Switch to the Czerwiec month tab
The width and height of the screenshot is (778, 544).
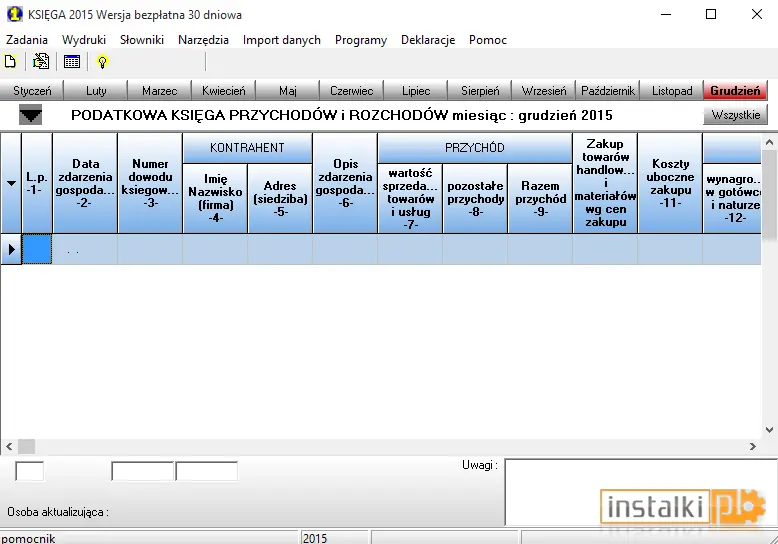click(x=351, y=91)
